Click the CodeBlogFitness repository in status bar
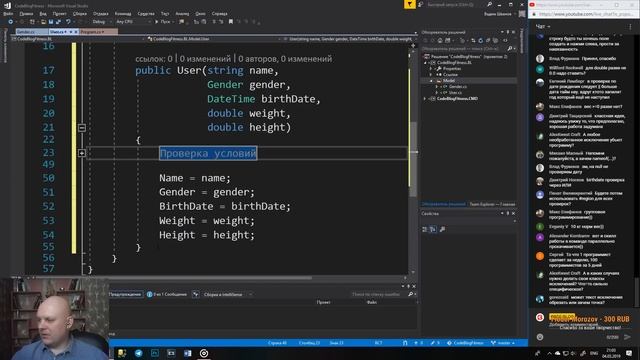This screenshot has height=360, width=640. pyautogui.click(x=465, y=343)
